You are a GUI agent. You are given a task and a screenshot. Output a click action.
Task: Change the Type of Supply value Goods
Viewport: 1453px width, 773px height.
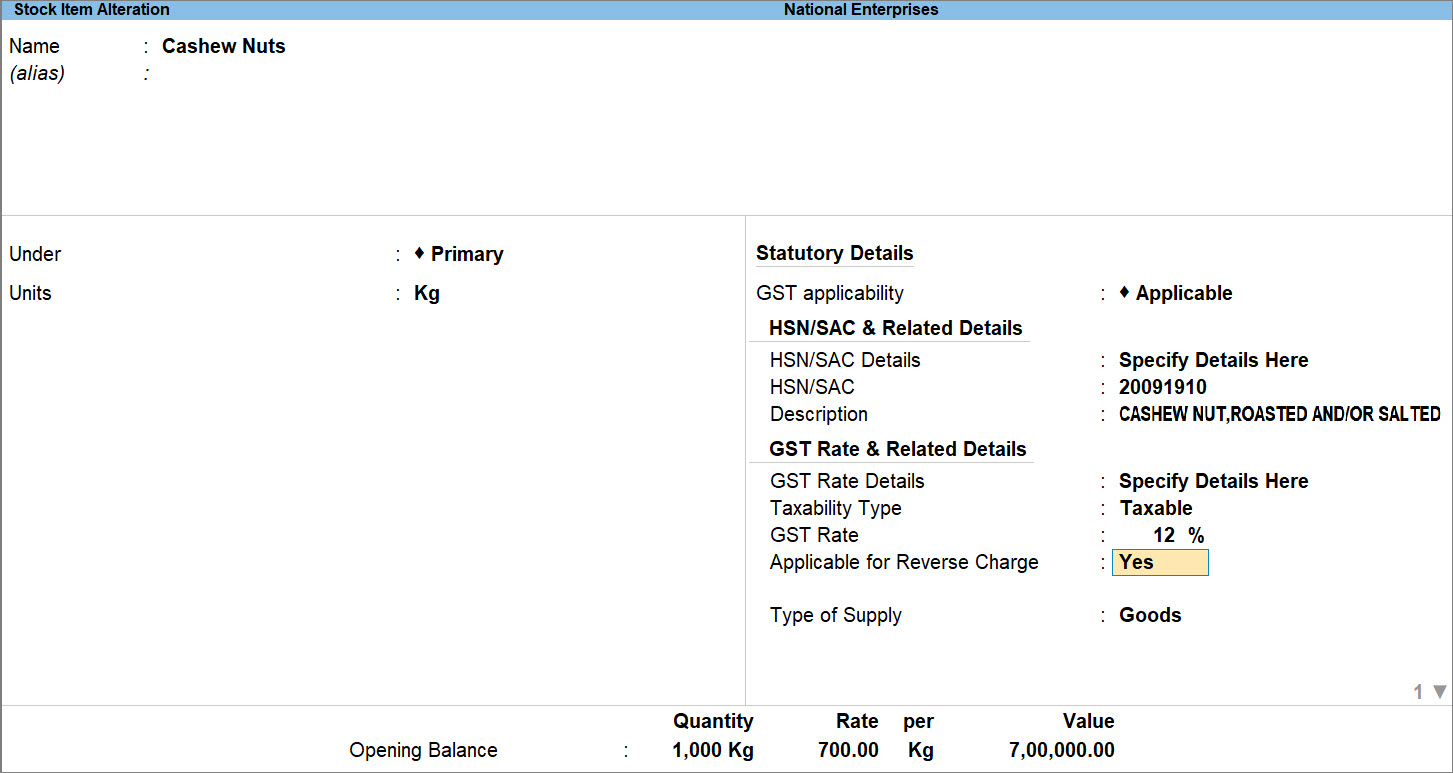(1150, 615)
